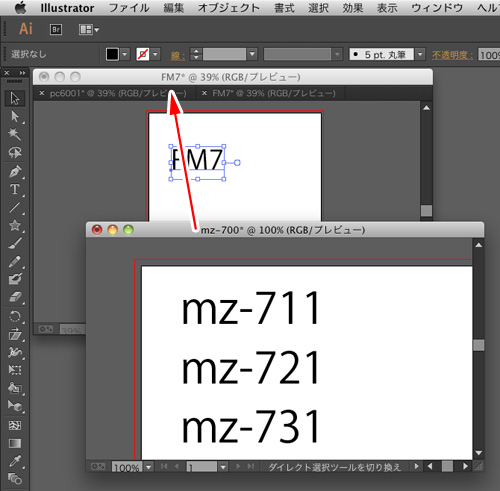Screen dimensions: 500x491
Task: Click the Ai application logo
Action: pos(26,29)
